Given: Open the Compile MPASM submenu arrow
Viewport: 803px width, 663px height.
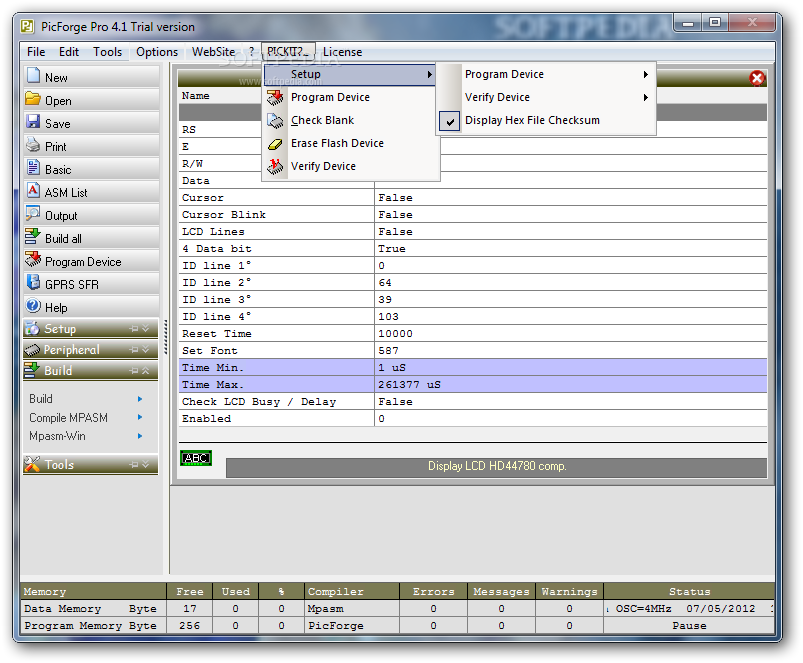Looking at the screenshot, I should tap(140, 417).
